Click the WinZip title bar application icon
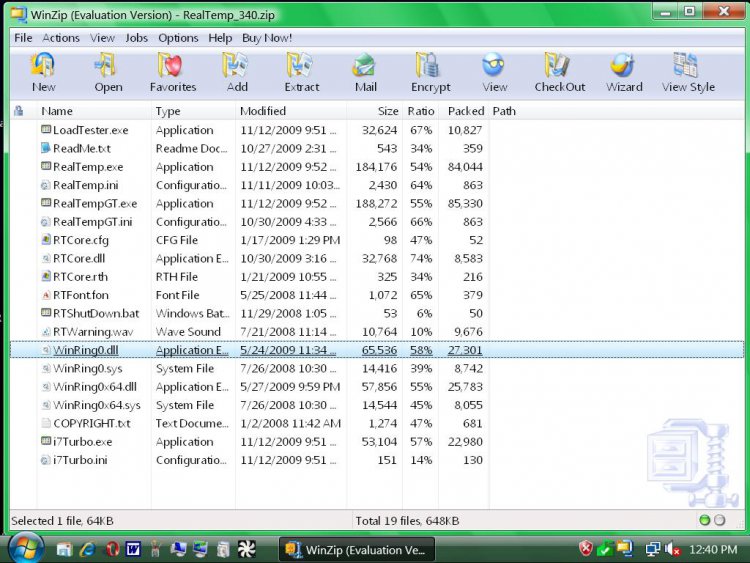 click(18, 14)
